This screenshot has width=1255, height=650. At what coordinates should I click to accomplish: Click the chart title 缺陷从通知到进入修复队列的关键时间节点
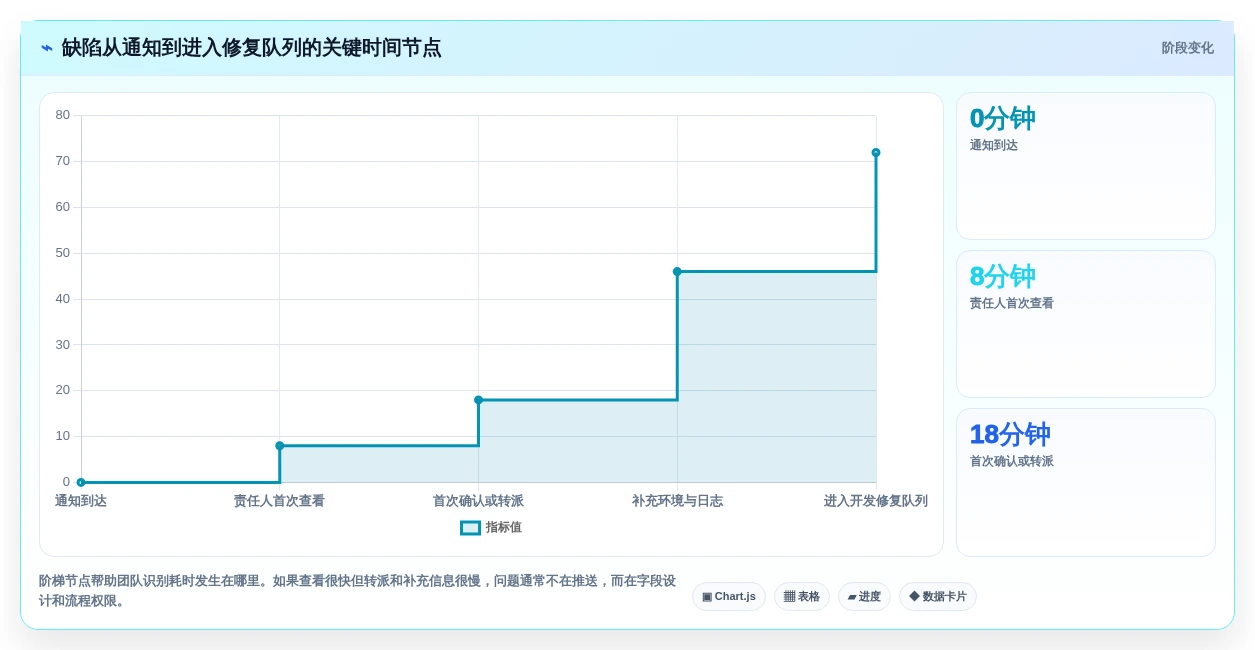(251, 48)
